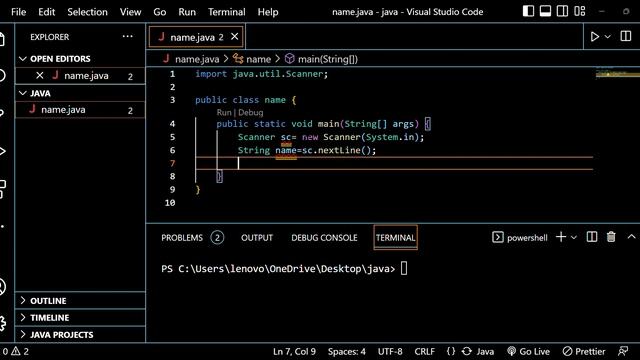
Task: Click Ln 7, Col 9 in status bar
Action: tap(294, 351)
